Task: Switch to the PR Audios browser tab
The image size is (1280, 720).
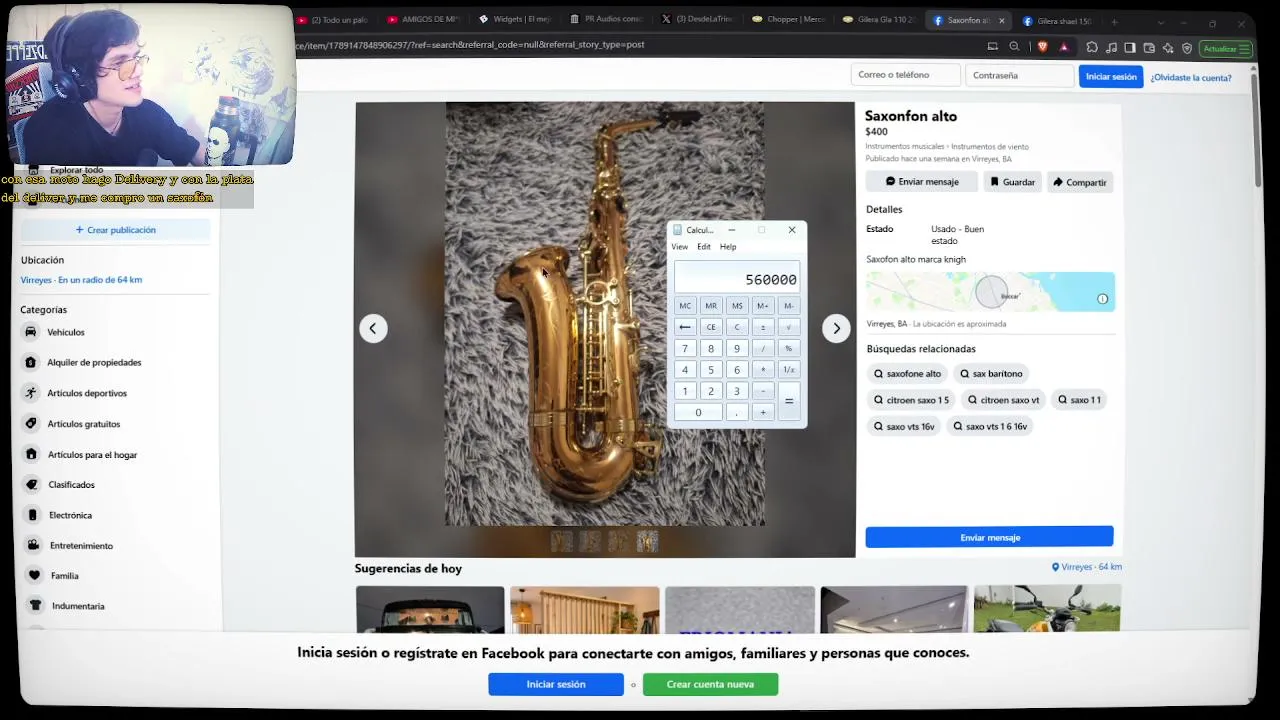Action: tap(607, 20)
